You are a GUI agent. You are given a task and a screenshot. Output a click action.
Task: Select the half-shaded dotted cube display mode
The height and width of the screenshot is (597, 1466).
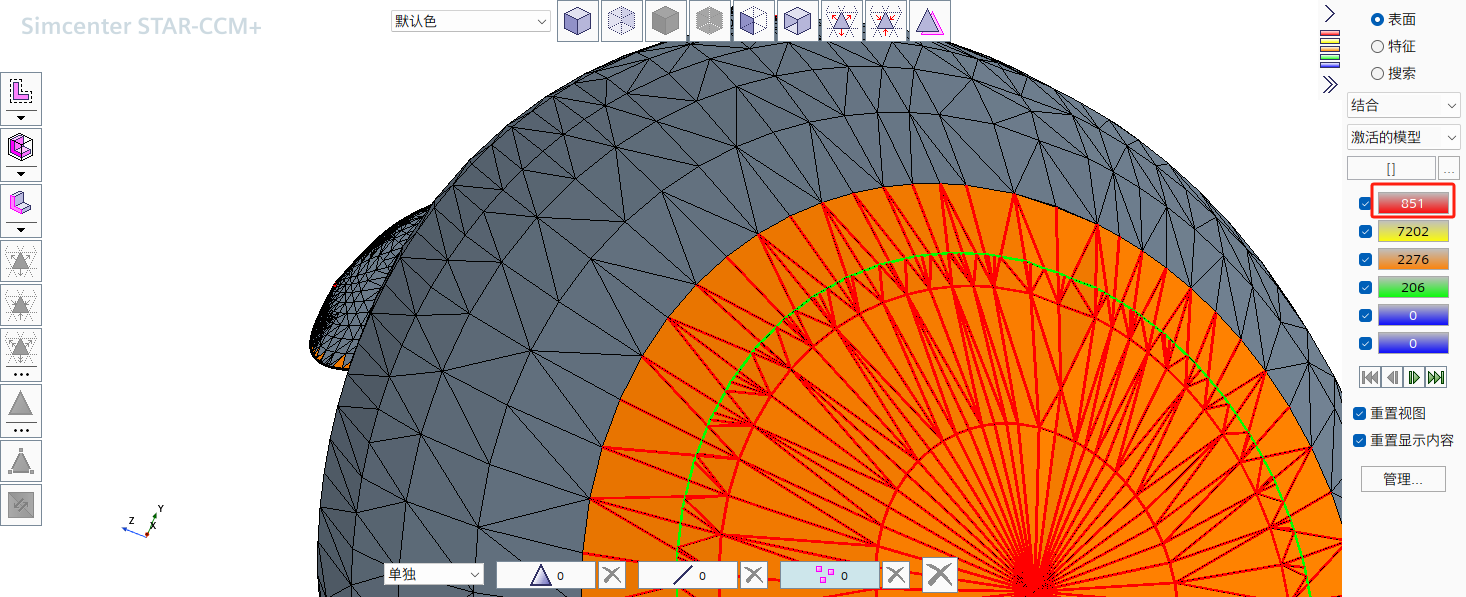(x=754, y=21)
